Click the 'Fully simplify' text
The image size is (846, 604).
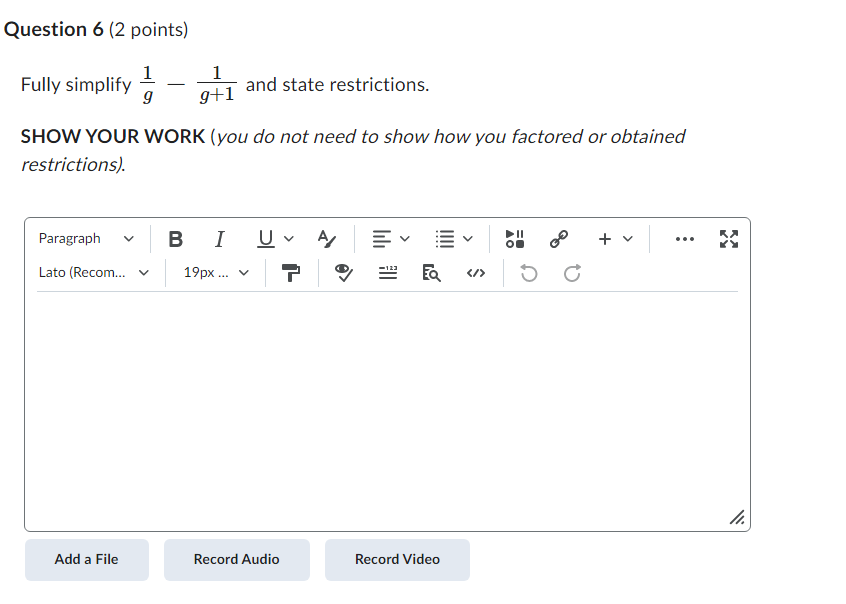(x=76, y=85)
